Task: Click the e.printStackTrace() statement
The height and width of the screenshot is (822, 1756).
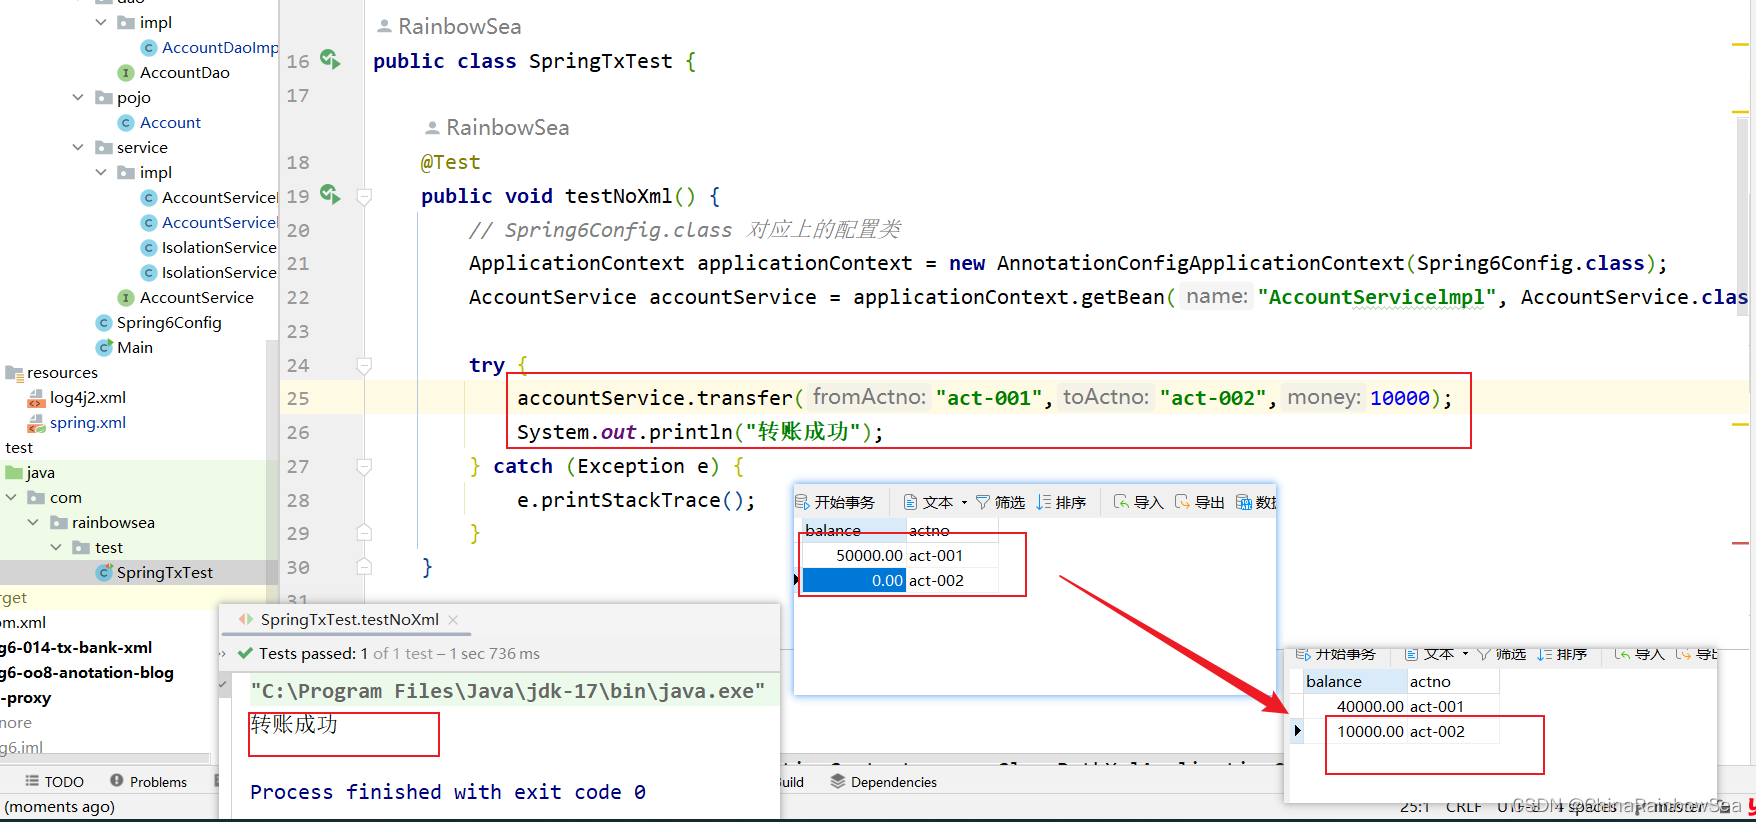Action: (636, 500)
